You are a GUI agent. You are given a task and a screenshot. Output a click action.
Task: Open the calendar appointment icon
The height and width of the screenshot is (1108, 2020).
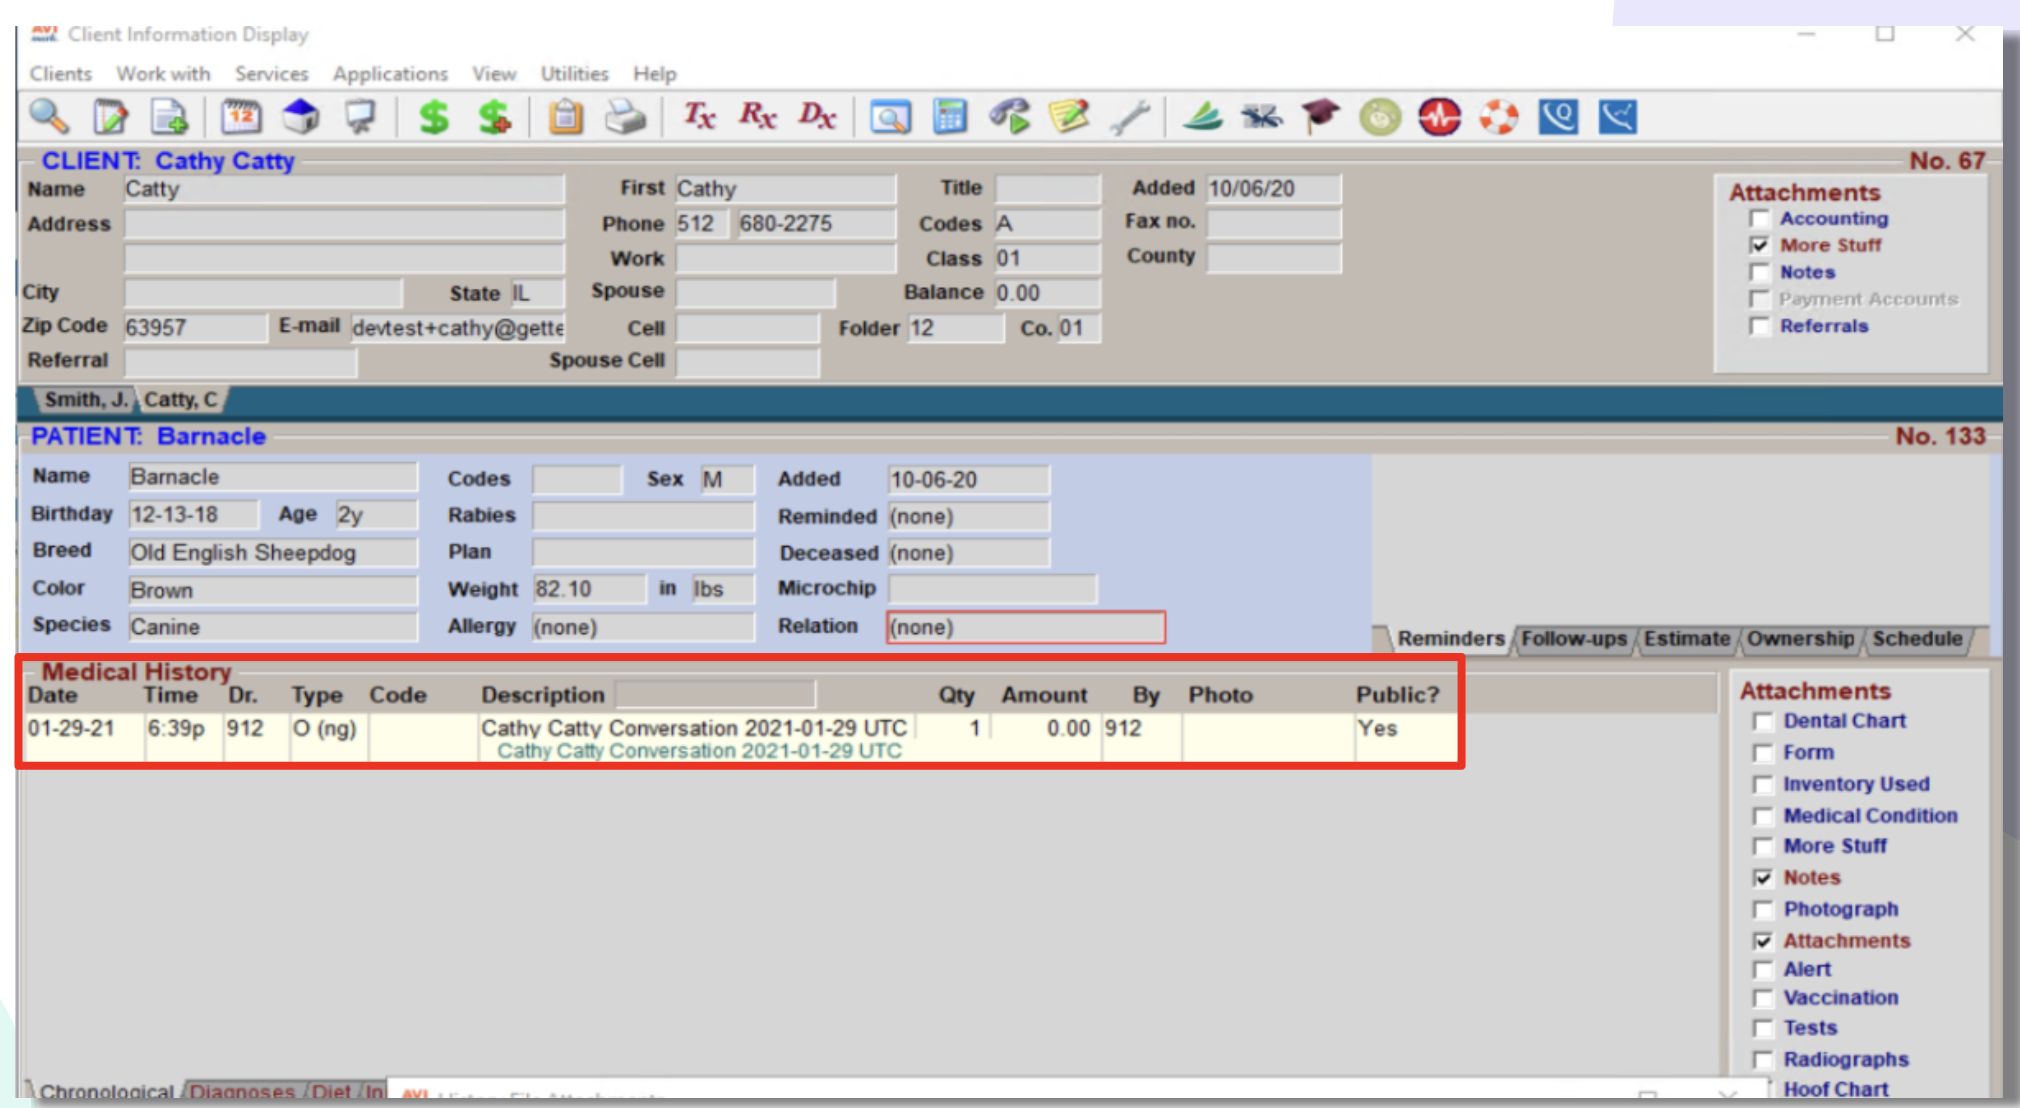[x=241, y=117]
